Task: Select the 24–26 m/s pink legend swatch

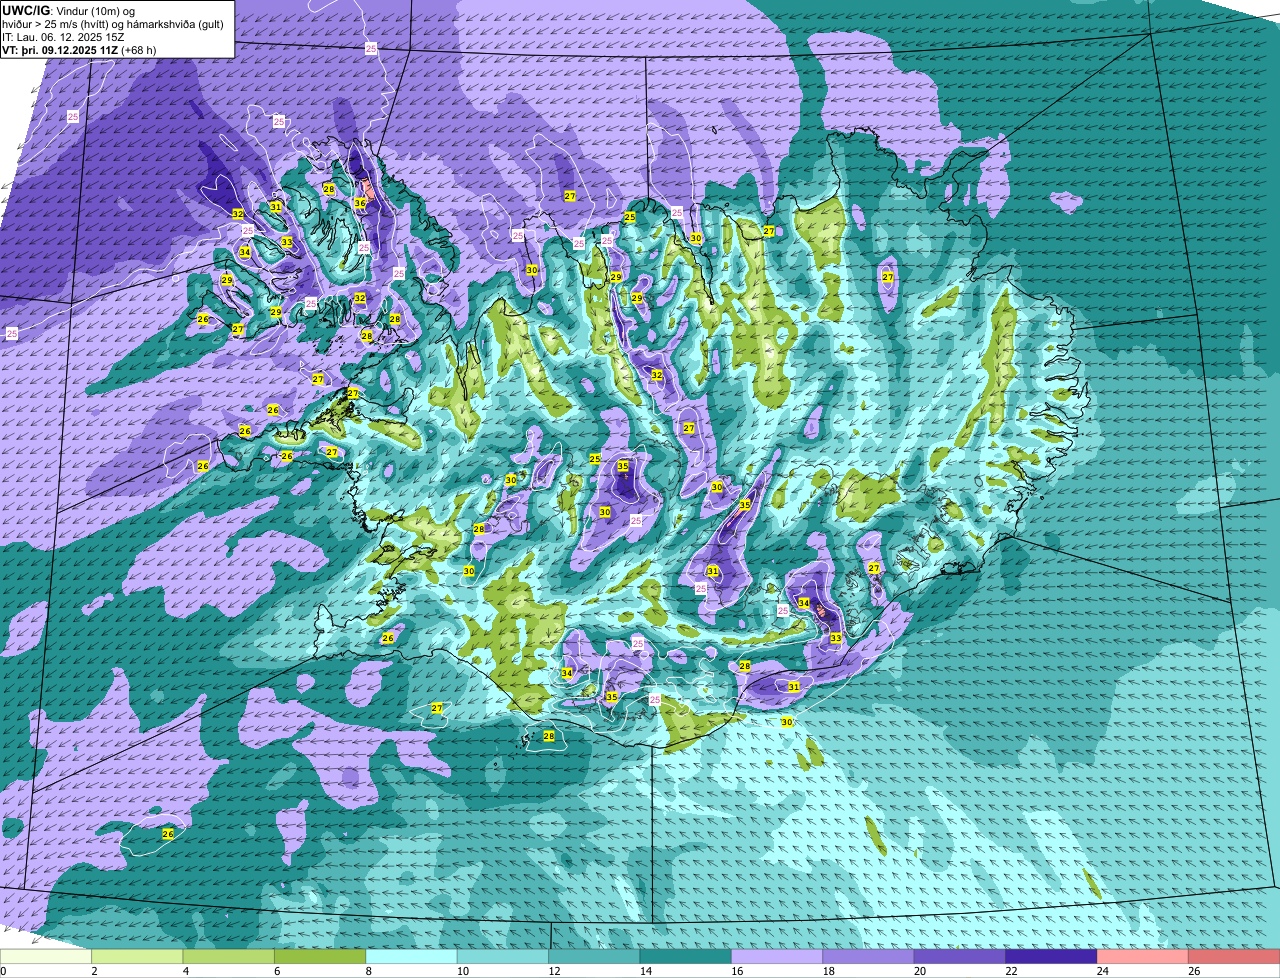Action: coord(1144,957)
